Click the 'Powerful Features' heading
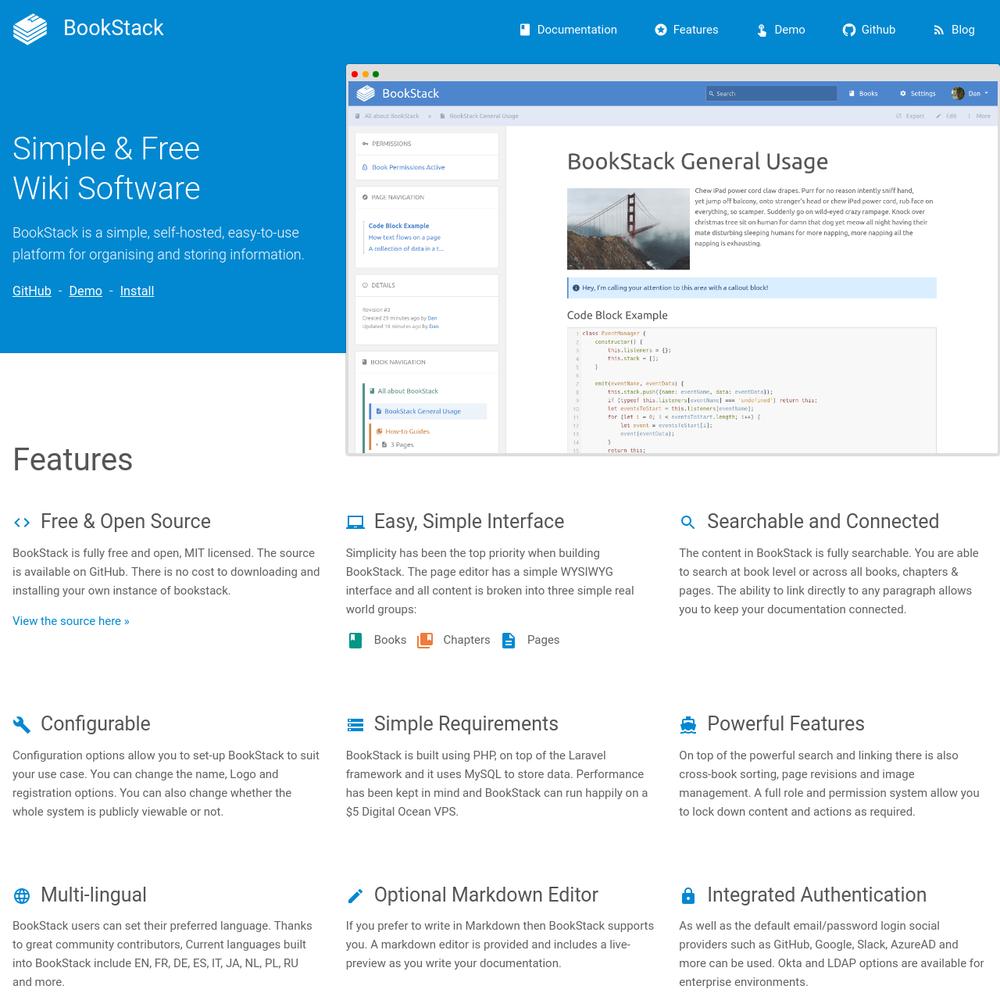Viewport: 1000px width, 1000px height. coord(786,723)
